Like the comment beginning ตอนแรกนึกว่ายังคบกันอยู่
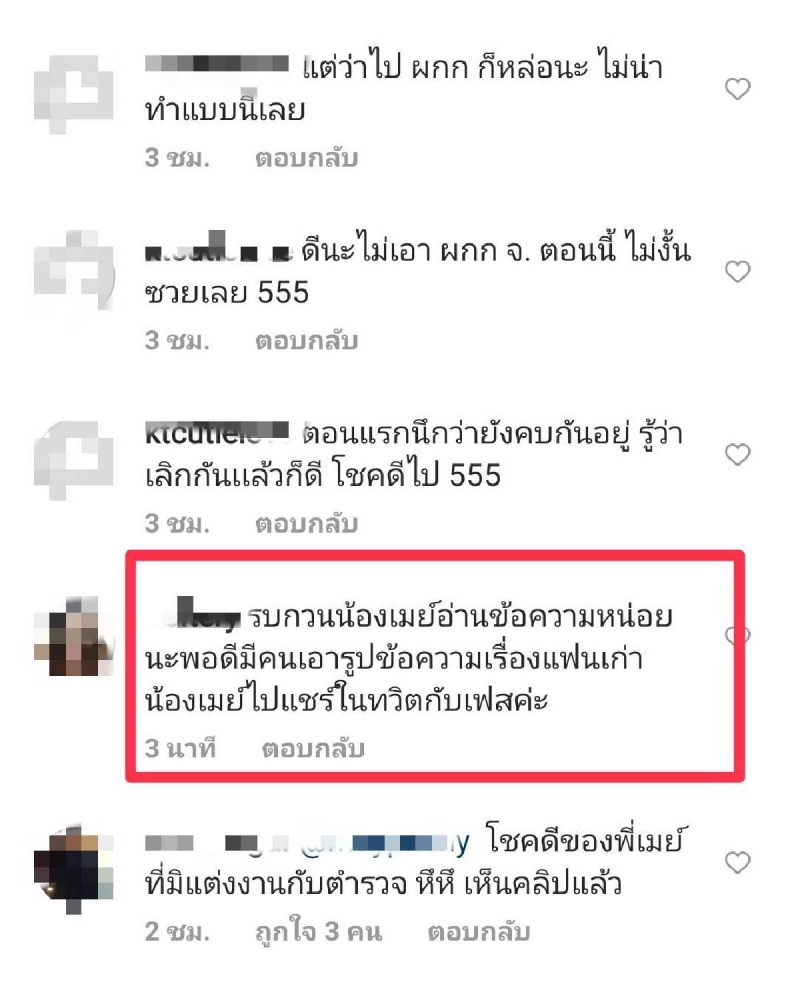 pyautogui.click(x=737, y=454)
